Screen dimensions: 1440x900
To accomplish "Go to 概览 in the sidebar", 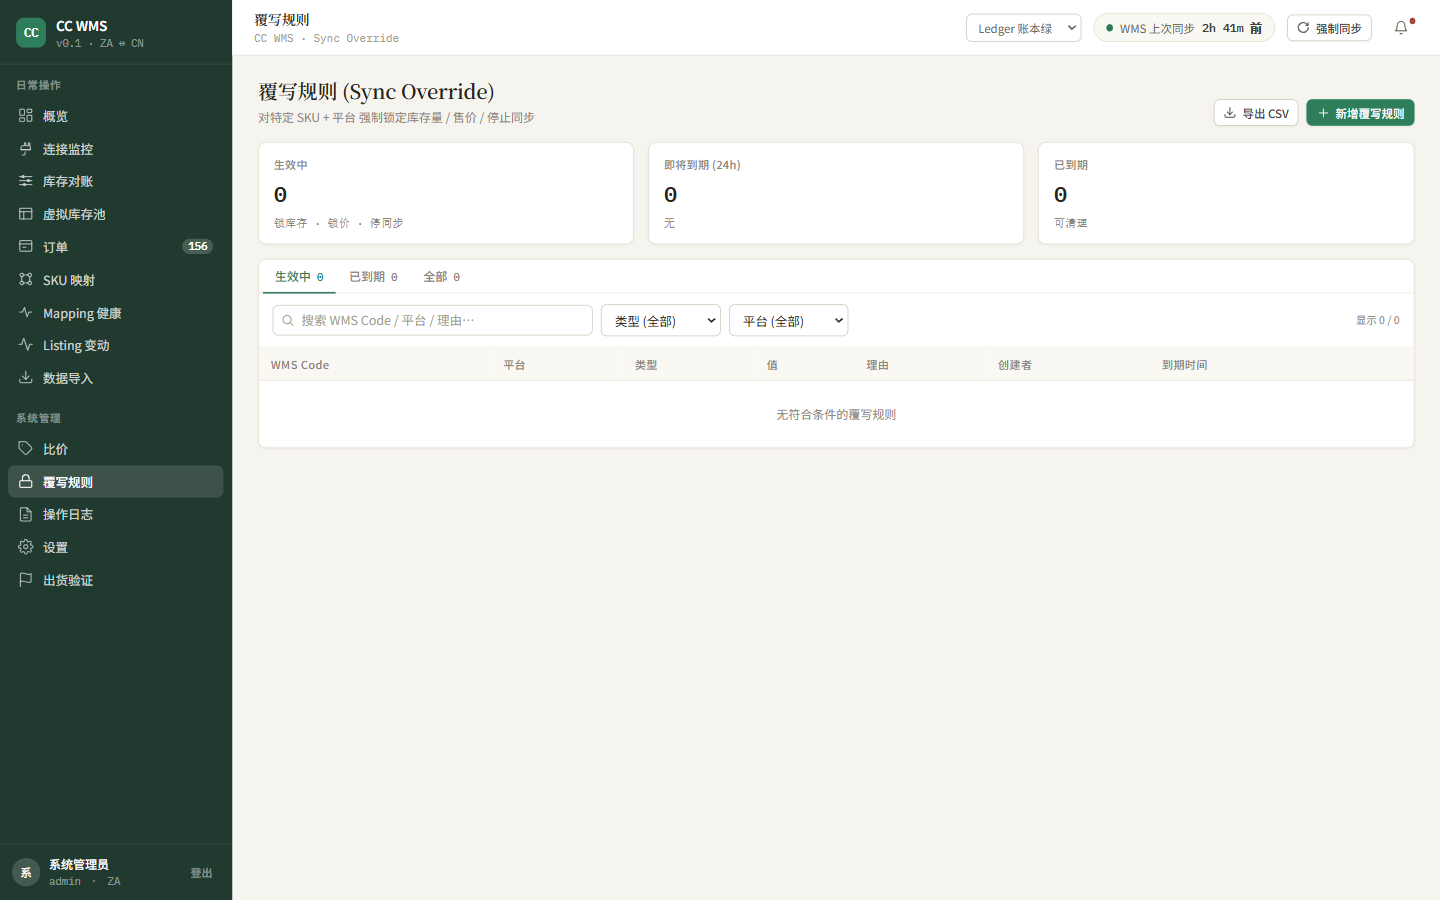I will pos(116,116).
